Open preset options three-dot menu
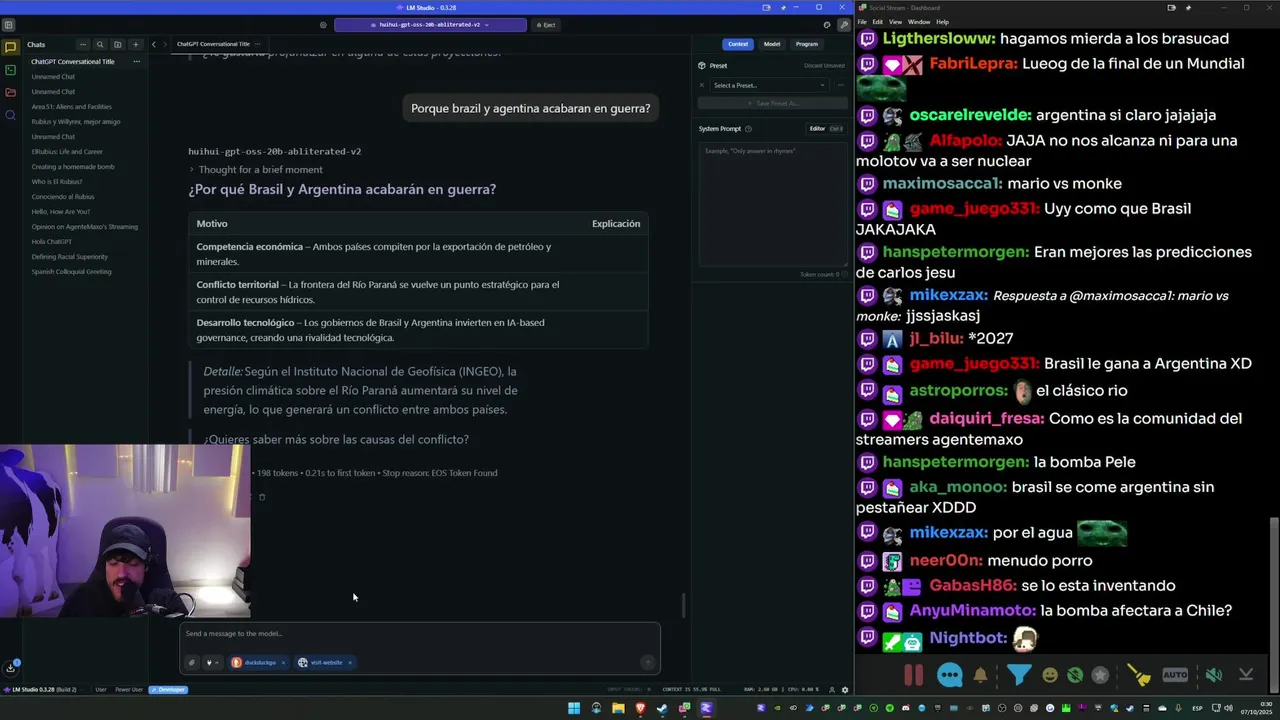 tap(840, 85)
